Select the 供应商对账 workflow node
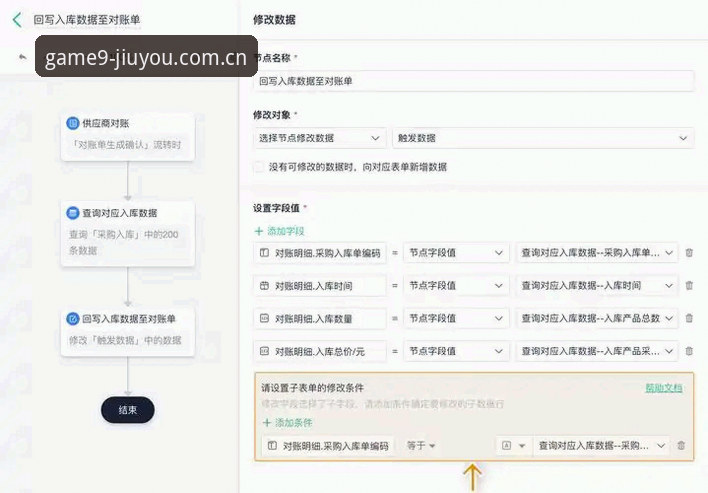The height and width of the screenshot is (493, 708). click(128, 137)
